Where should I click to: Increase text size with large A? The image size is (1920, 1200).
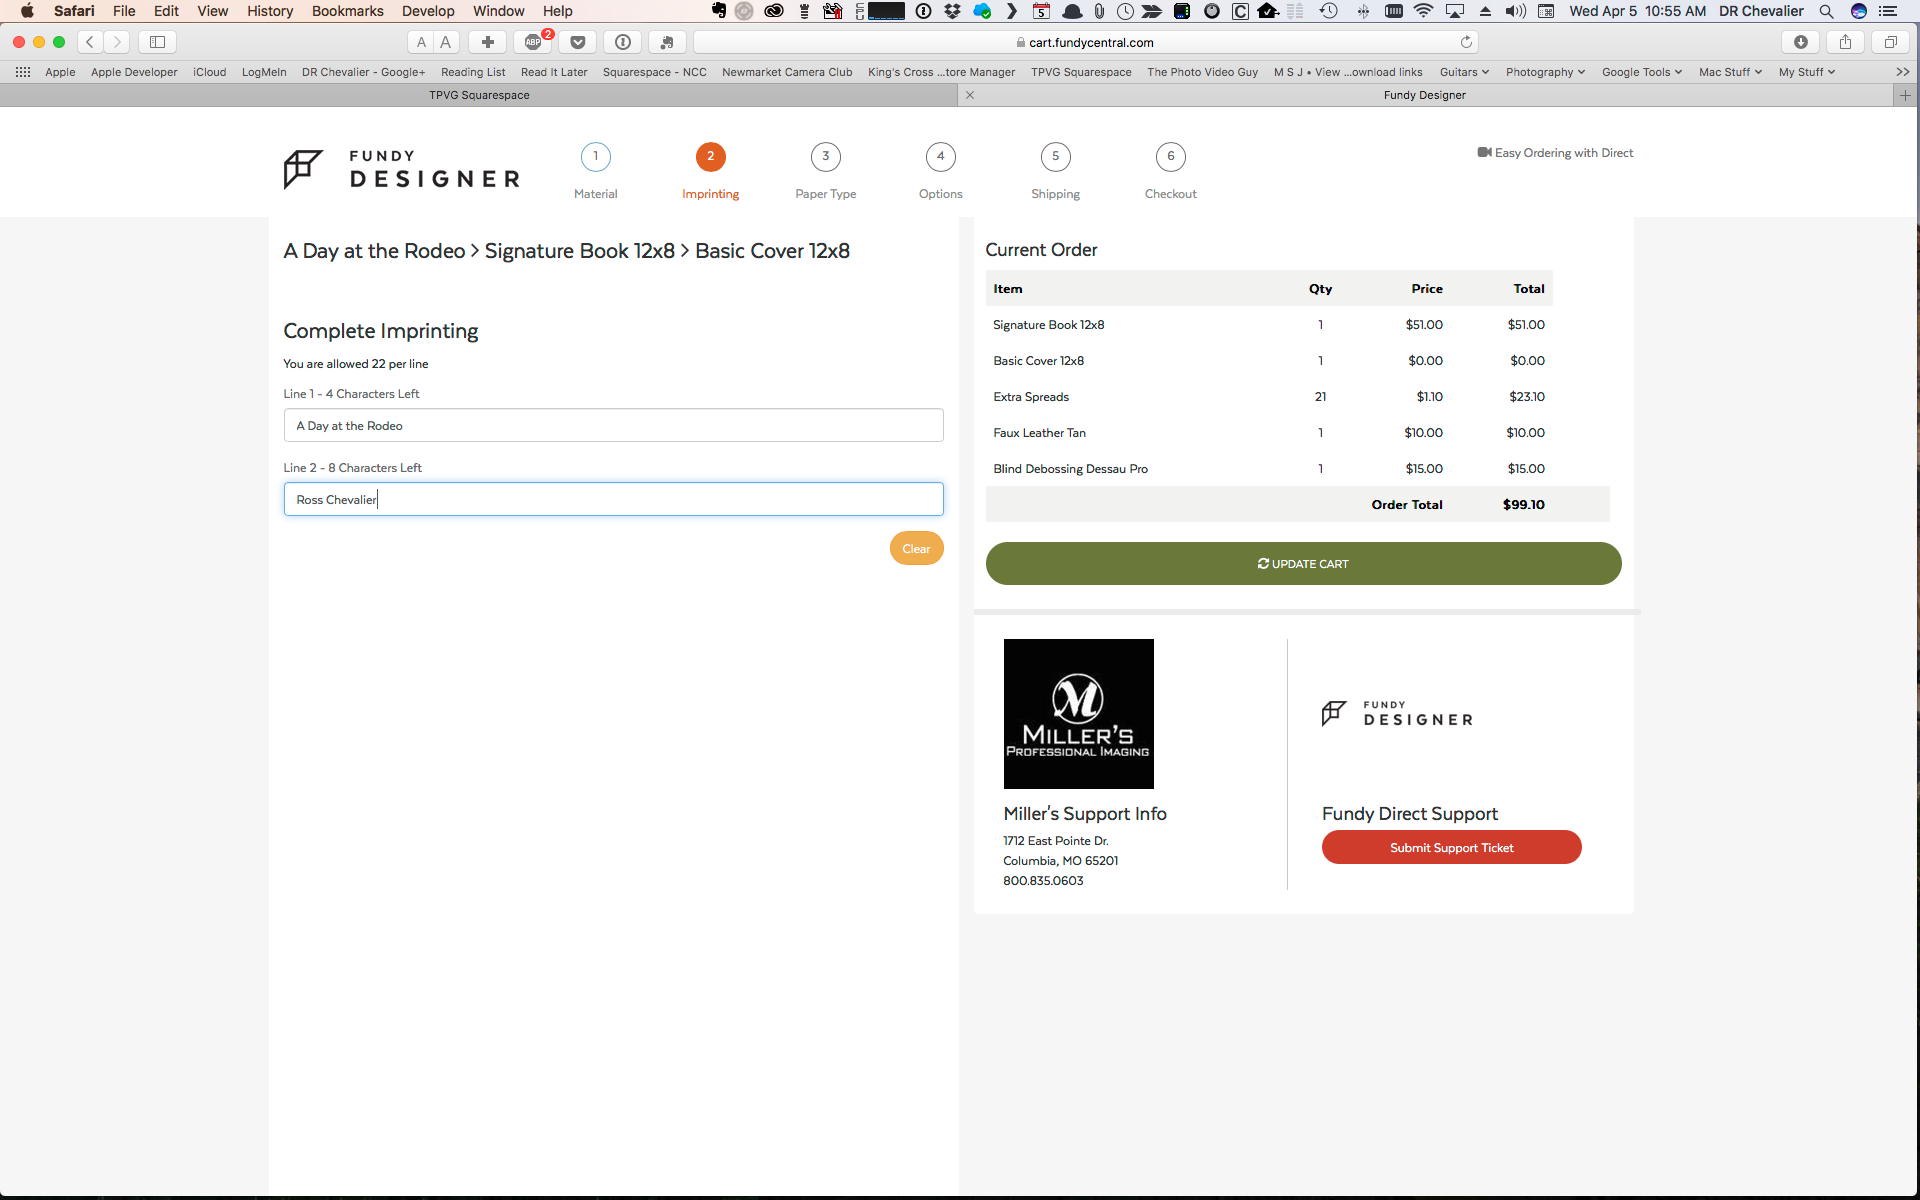(x=446, y=42)
